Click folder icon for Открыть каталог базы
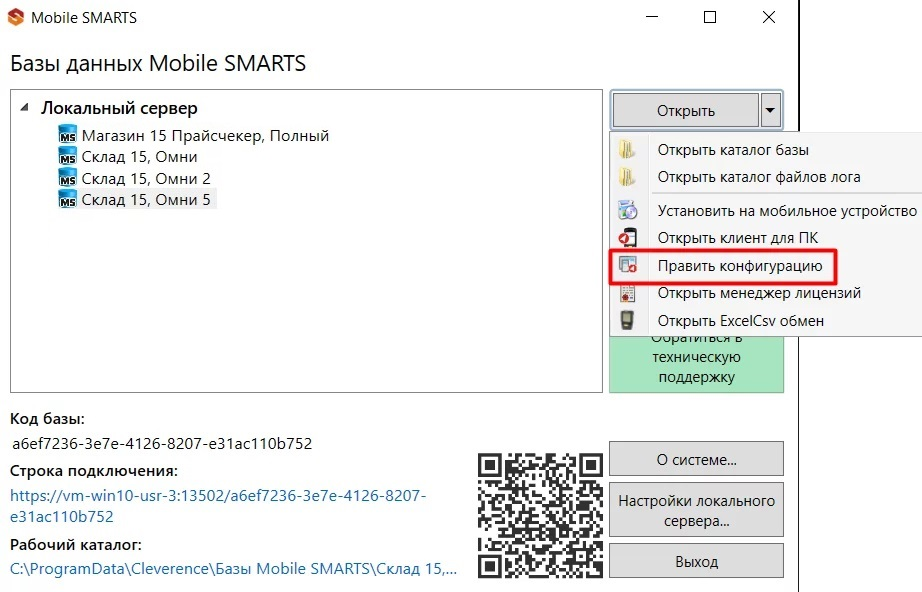 [x=627, y=149]
